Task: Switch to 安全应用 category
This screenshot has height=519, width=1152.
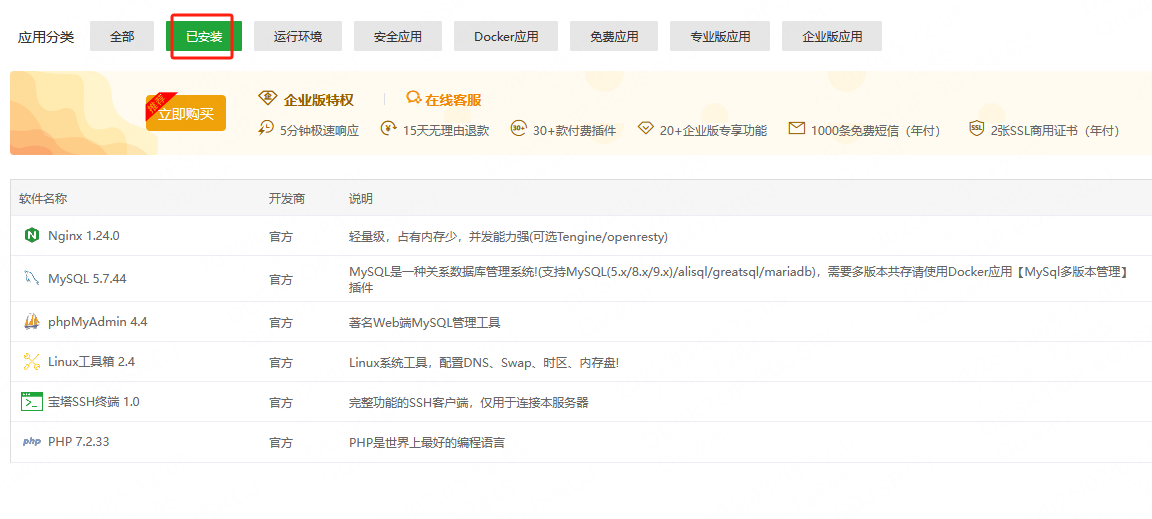Action: point(397,36)
